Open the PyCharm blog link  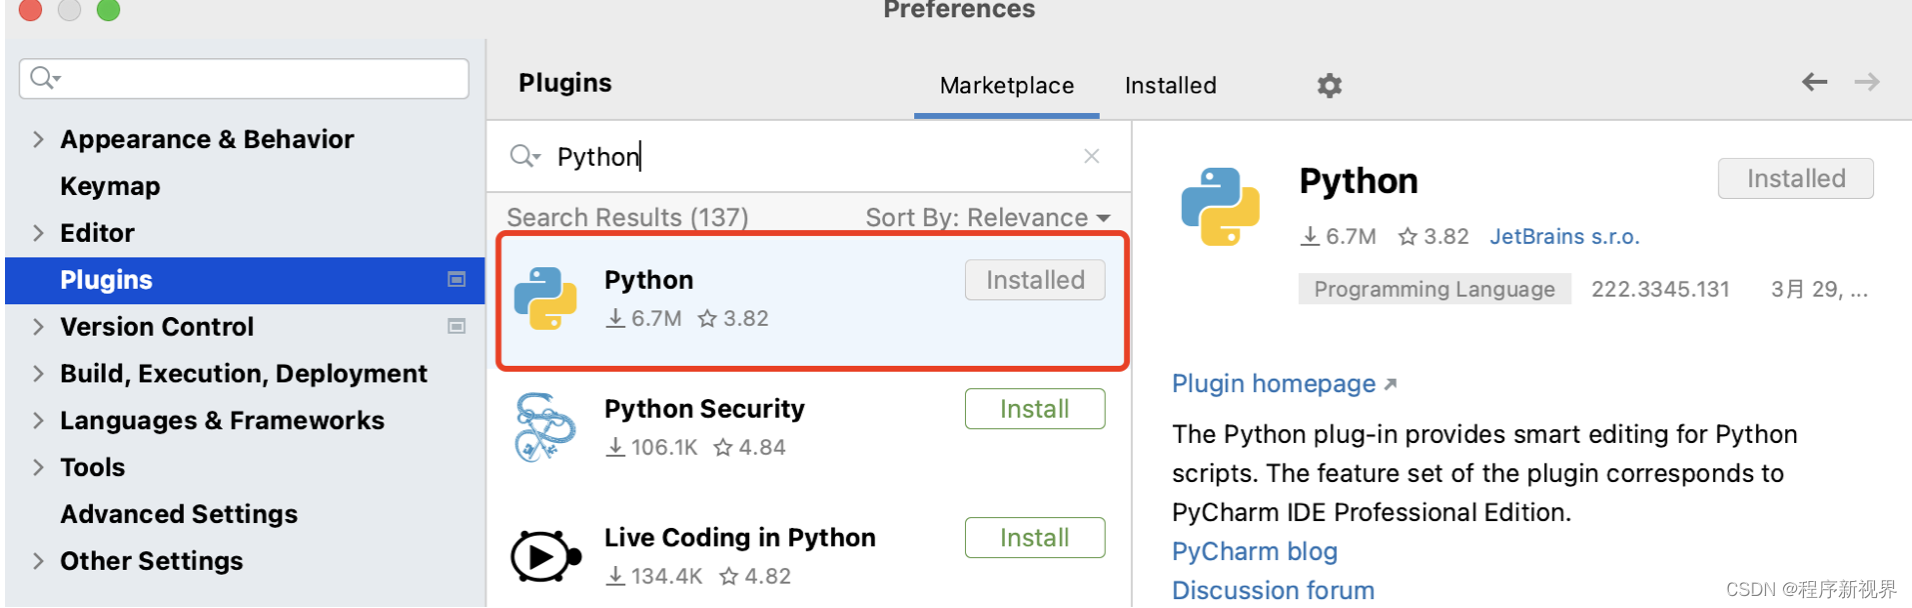click(x=1254, y=551)
